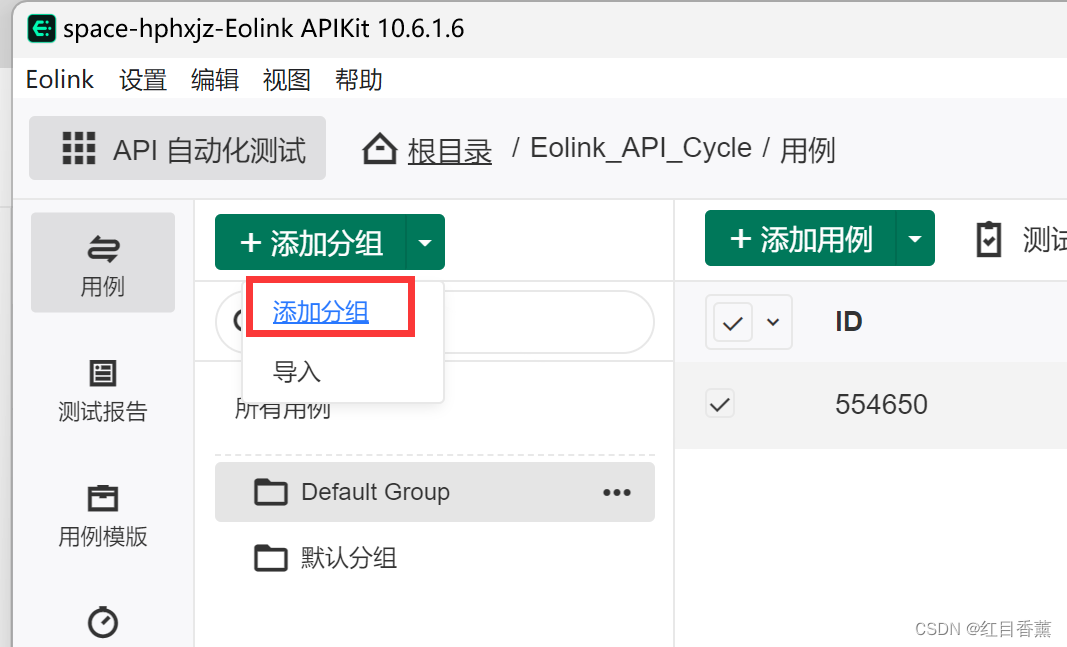Open the API 自动化测试 module switcher
1067x647 pixels.
point(177,148)
